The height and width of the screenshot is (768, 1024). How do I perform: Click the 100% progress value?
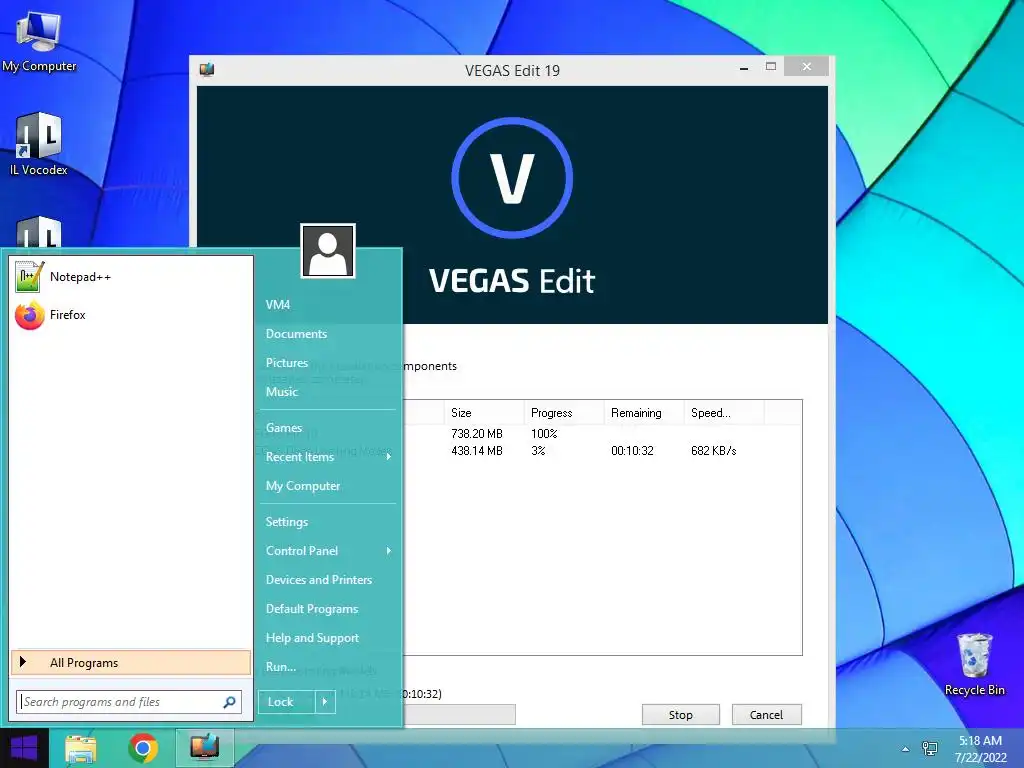(x=544, y=434)
